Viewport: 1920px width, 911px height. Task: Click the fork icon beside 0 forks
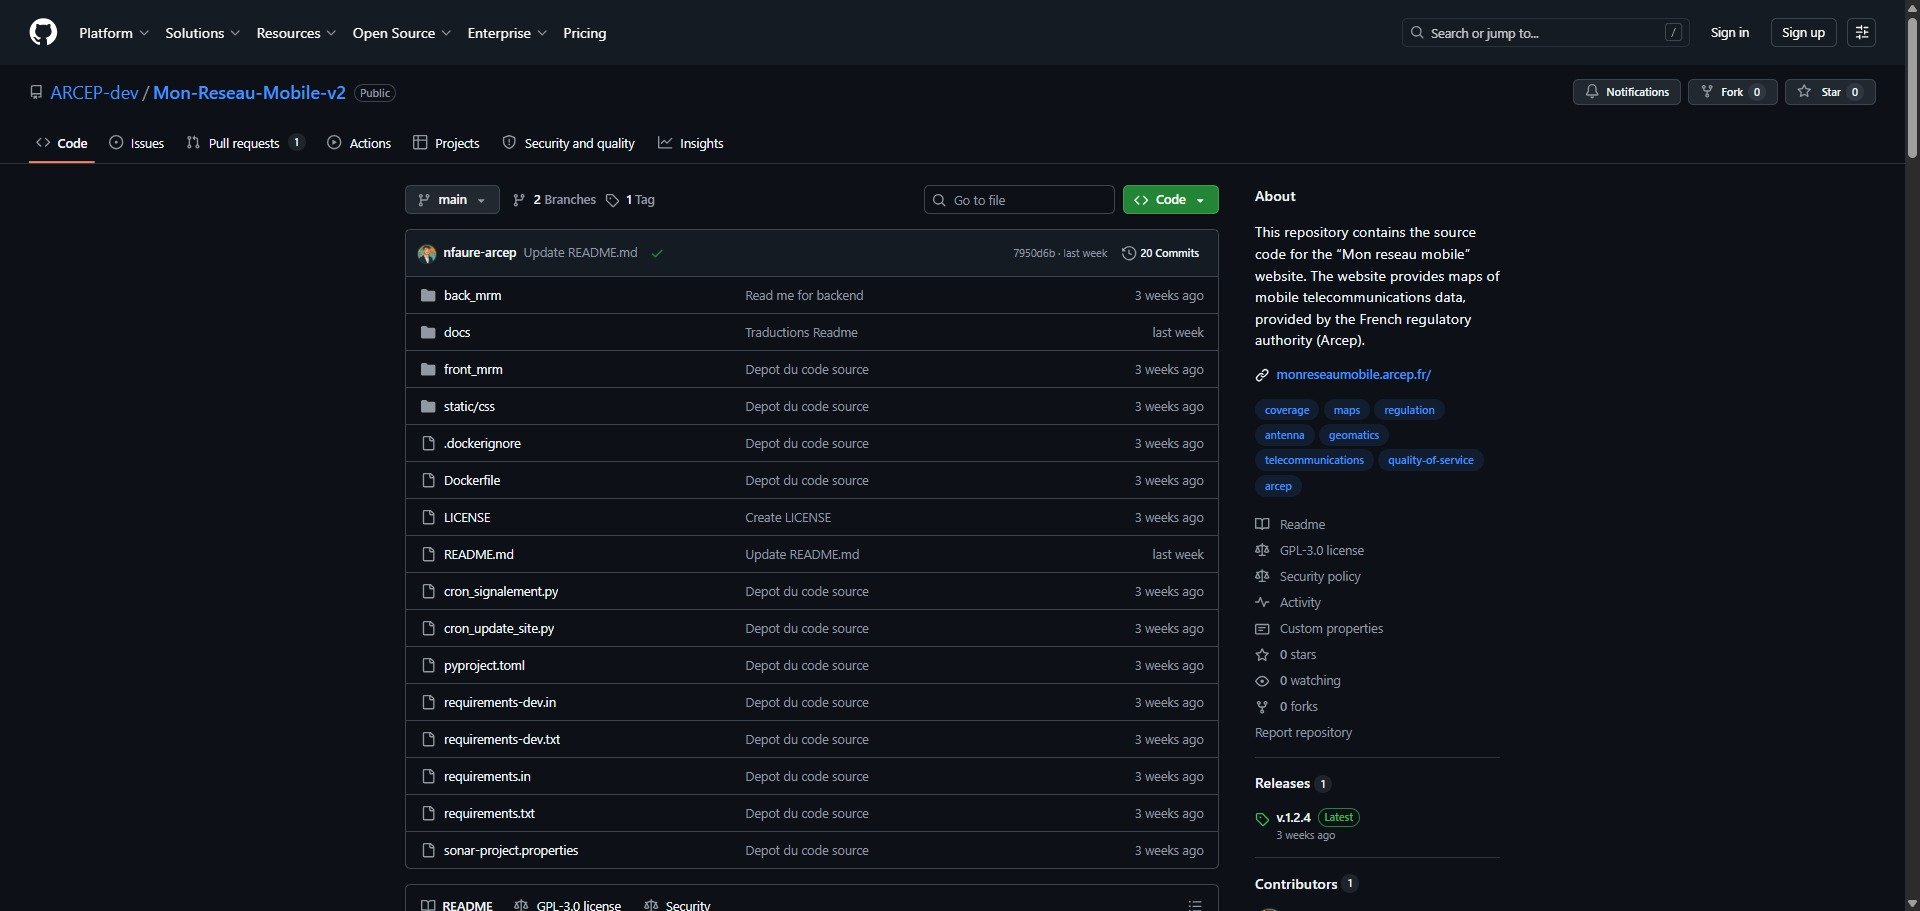click(x=1262, y=706)
